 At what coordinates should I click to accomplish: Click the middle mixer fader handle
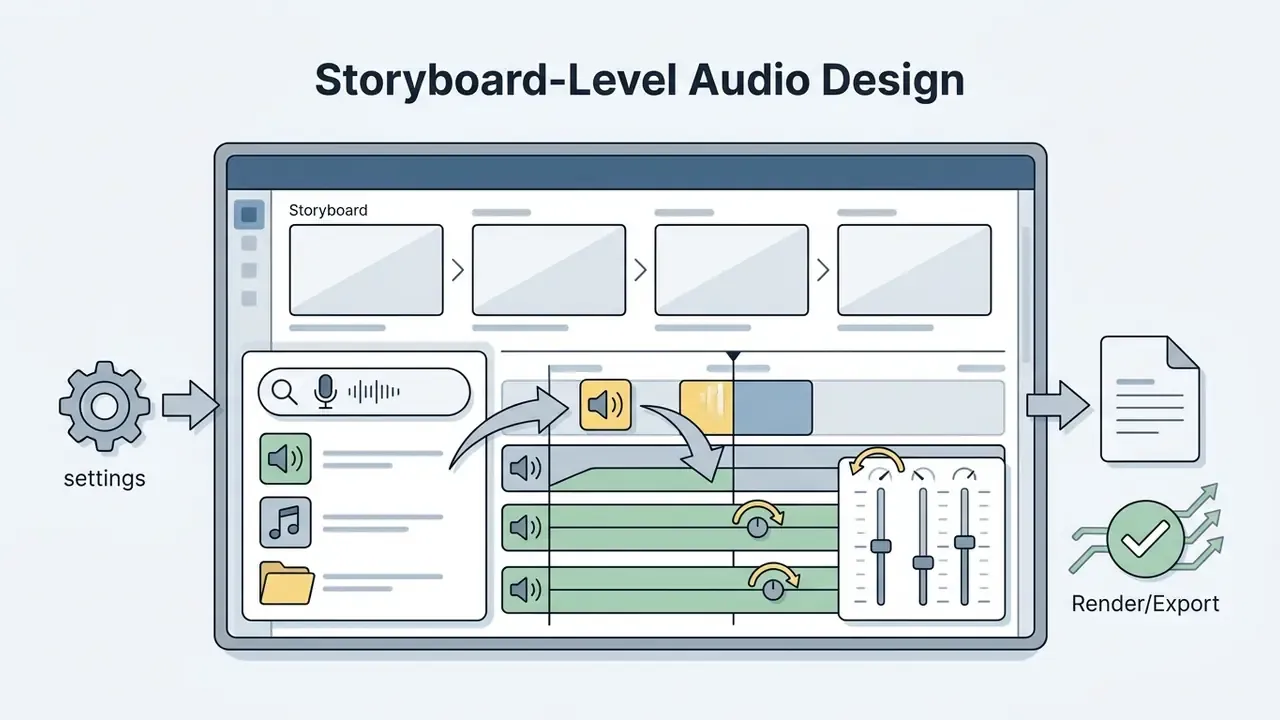click(x=923, y=563)
